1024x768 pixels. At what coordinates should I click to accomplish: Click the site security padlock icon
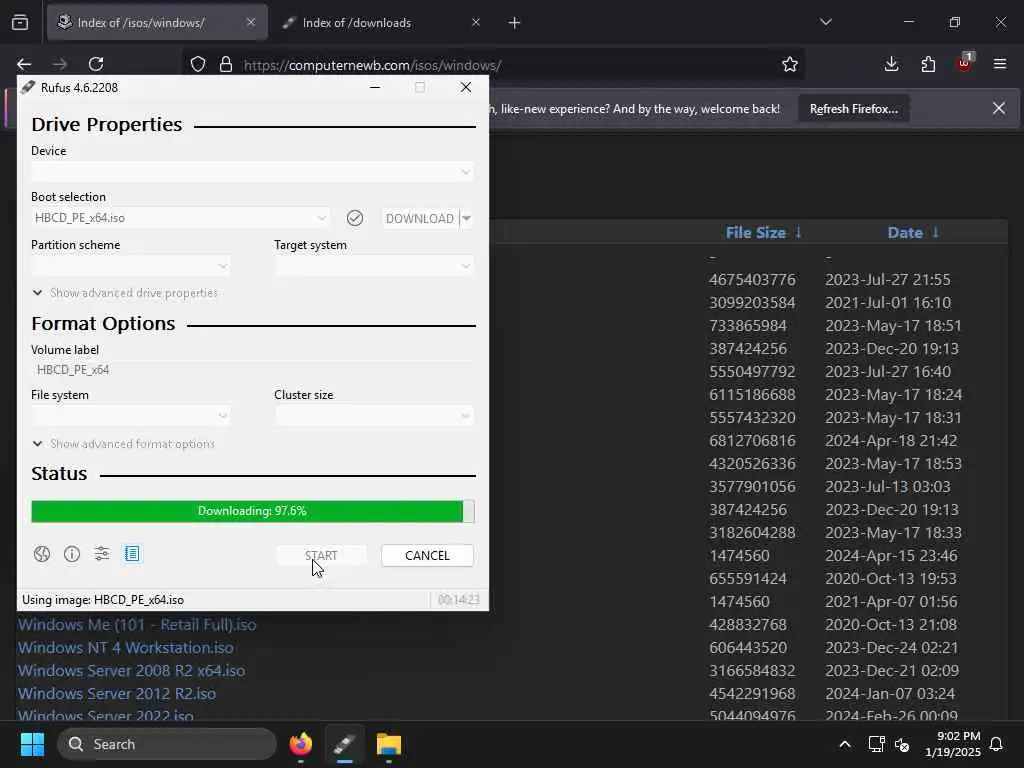[x=226, y=64]
